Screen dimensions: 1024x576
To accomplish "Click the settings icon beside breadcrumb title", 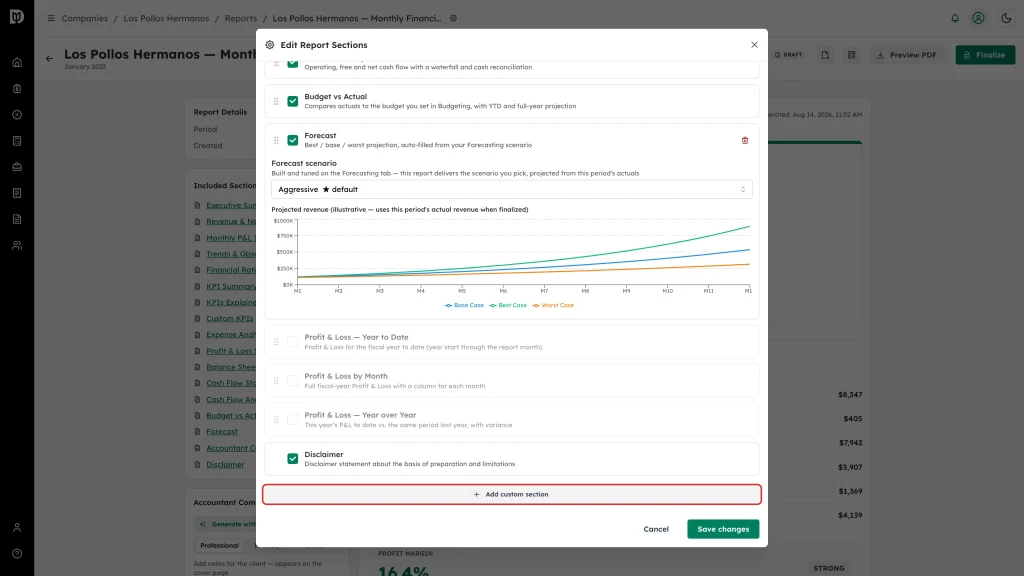I will 453,18.
